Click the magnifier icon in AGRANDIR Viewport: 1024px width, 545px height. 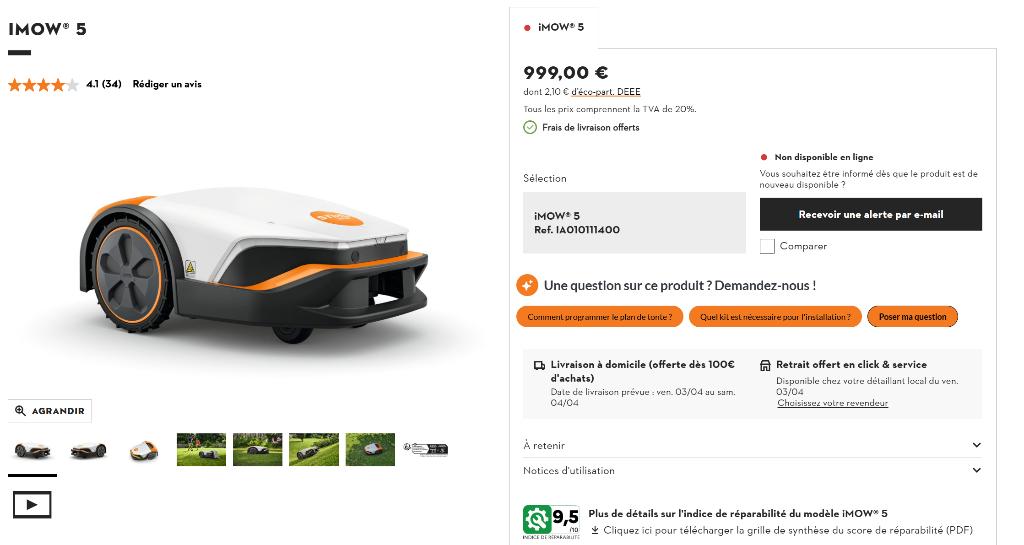[20, 411]
